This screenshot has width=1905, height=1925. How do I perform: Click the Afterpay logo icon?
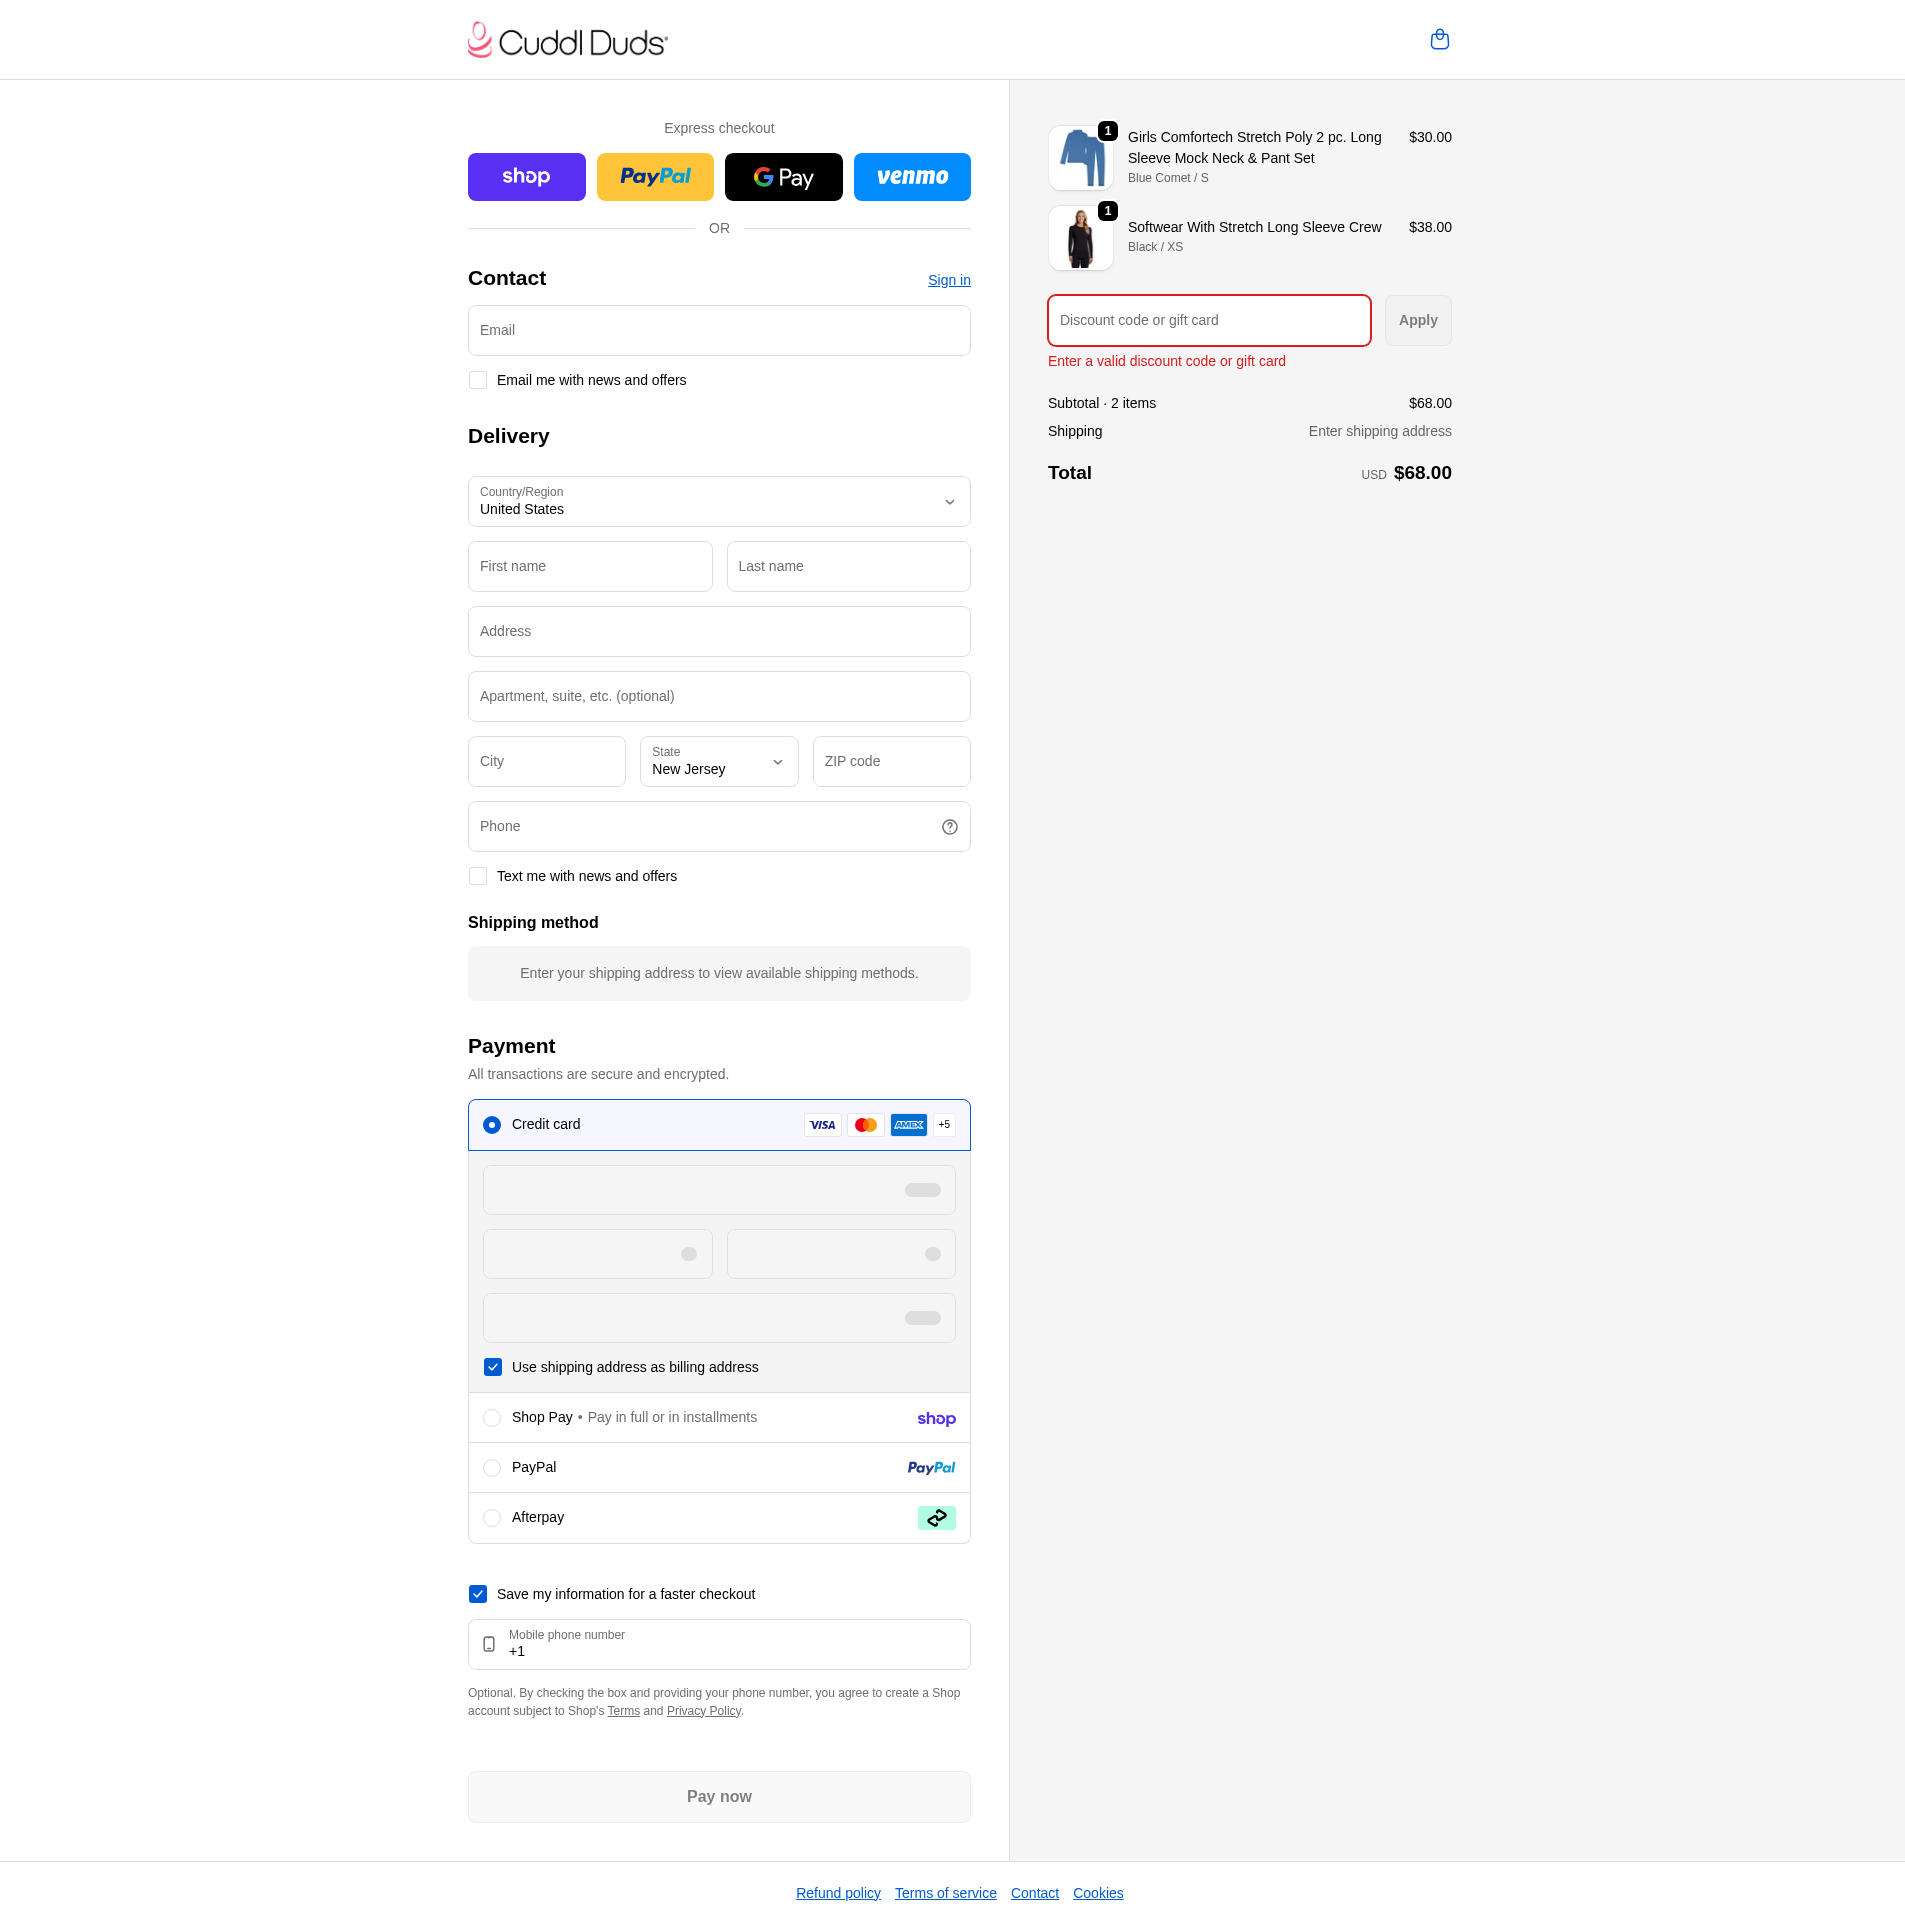pyautogui.click(x=936, y=1517)
